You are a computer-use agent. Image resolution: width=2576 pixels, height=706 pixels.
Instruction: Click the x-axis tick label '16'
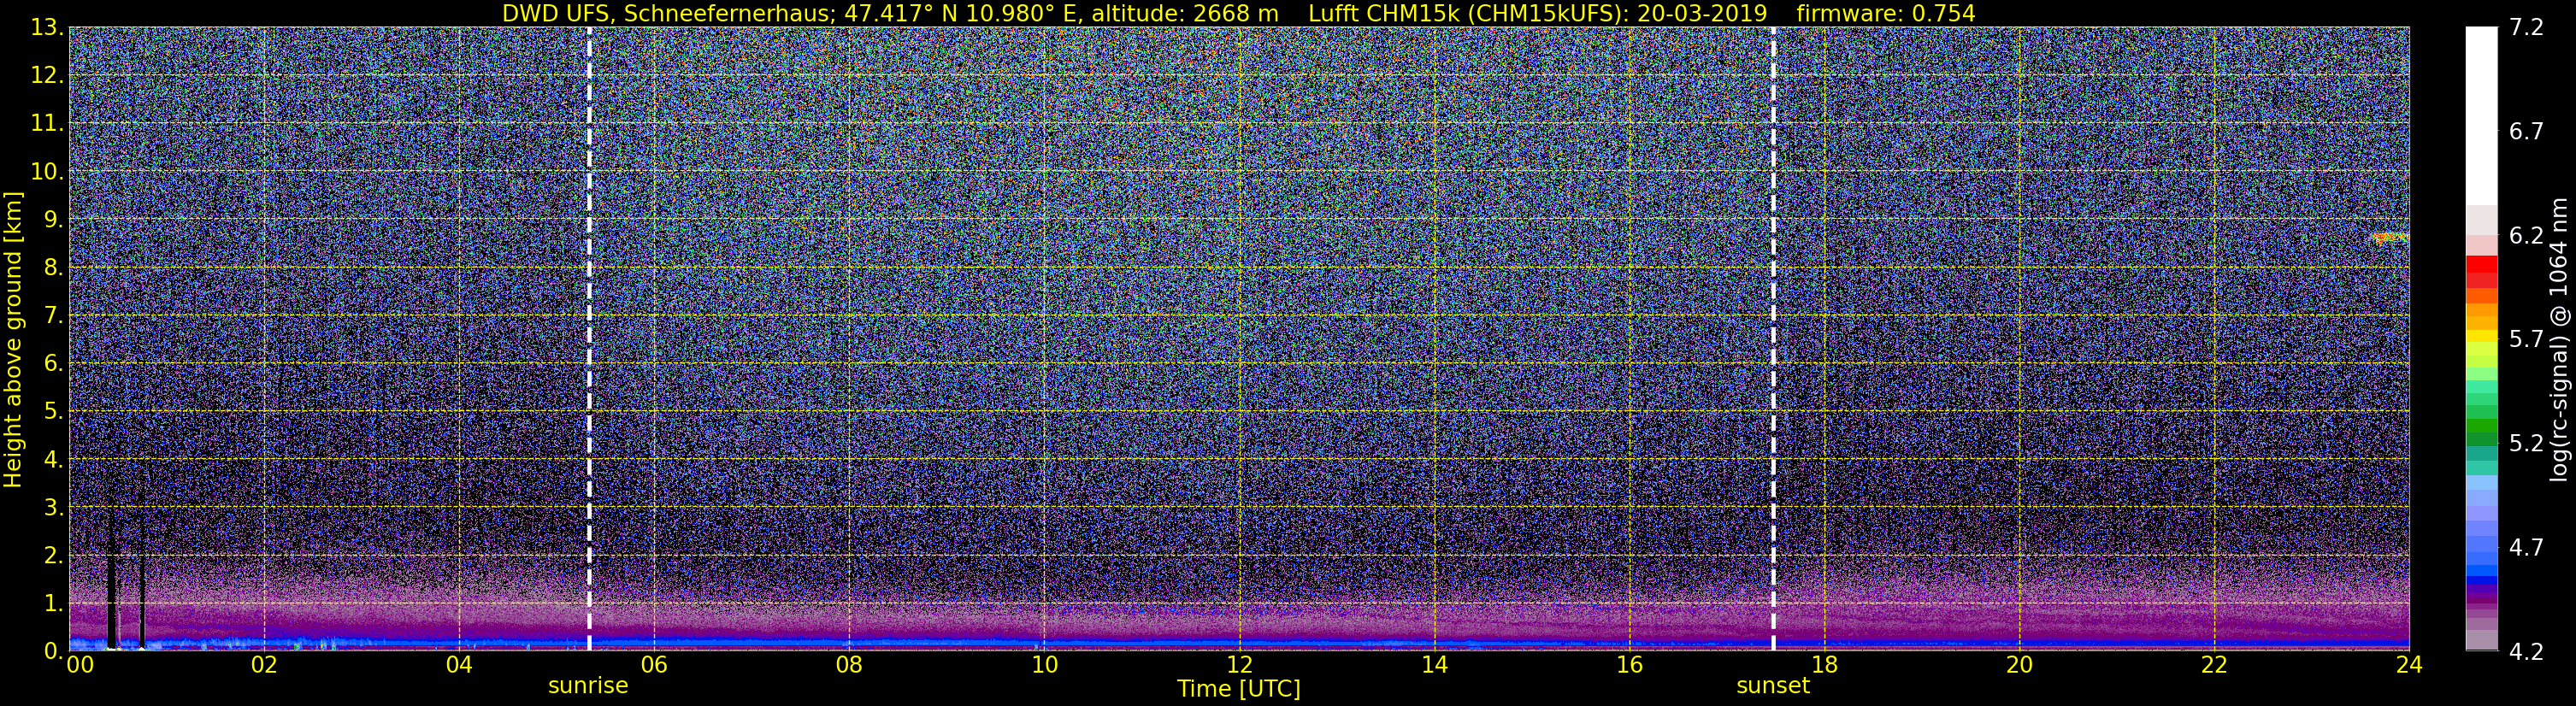[1629, 666]
